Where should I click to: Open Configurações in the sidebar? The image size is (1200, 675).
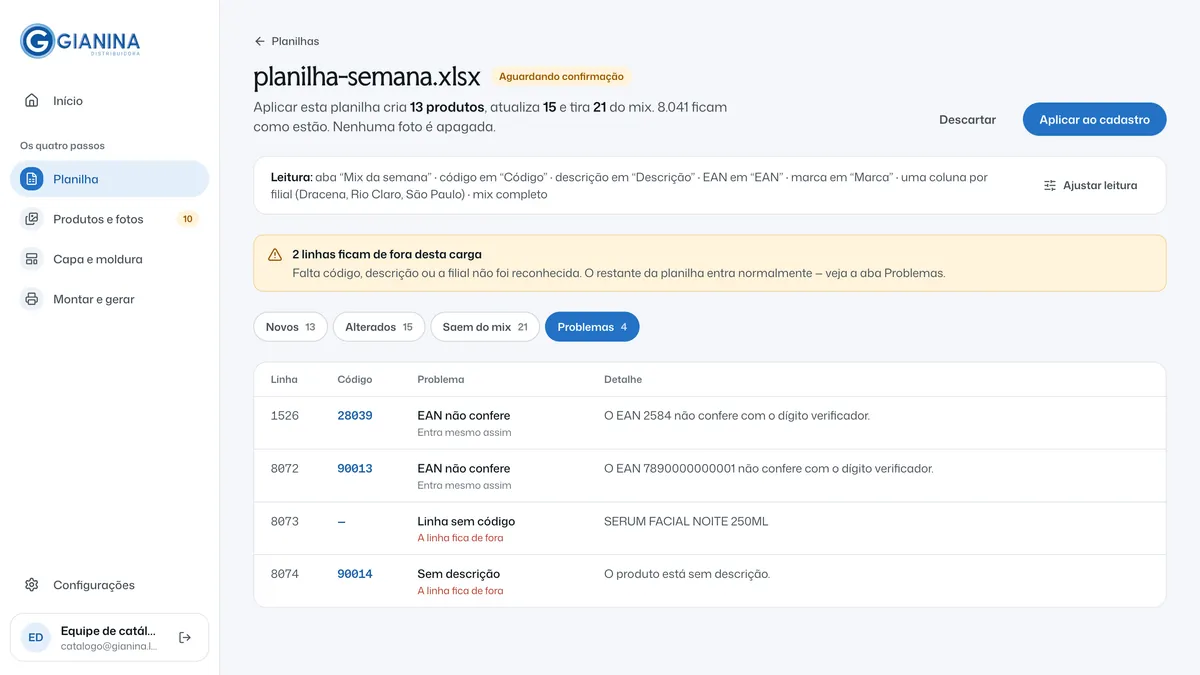tap(109, 585)
